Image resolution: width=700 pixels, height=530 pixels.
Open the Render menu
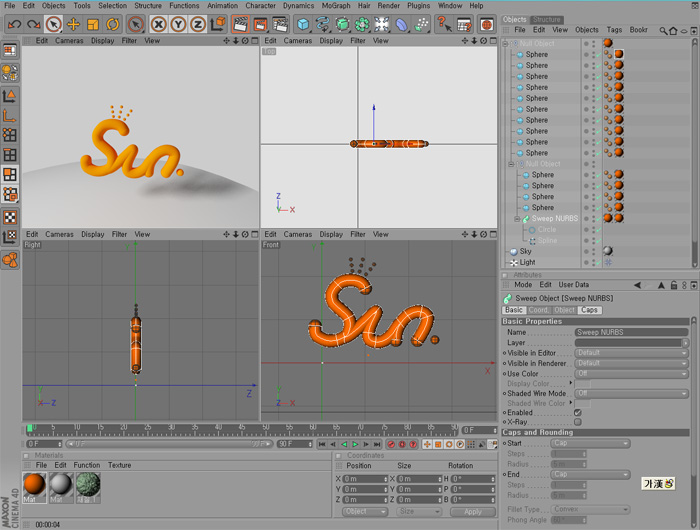point(388,6)
